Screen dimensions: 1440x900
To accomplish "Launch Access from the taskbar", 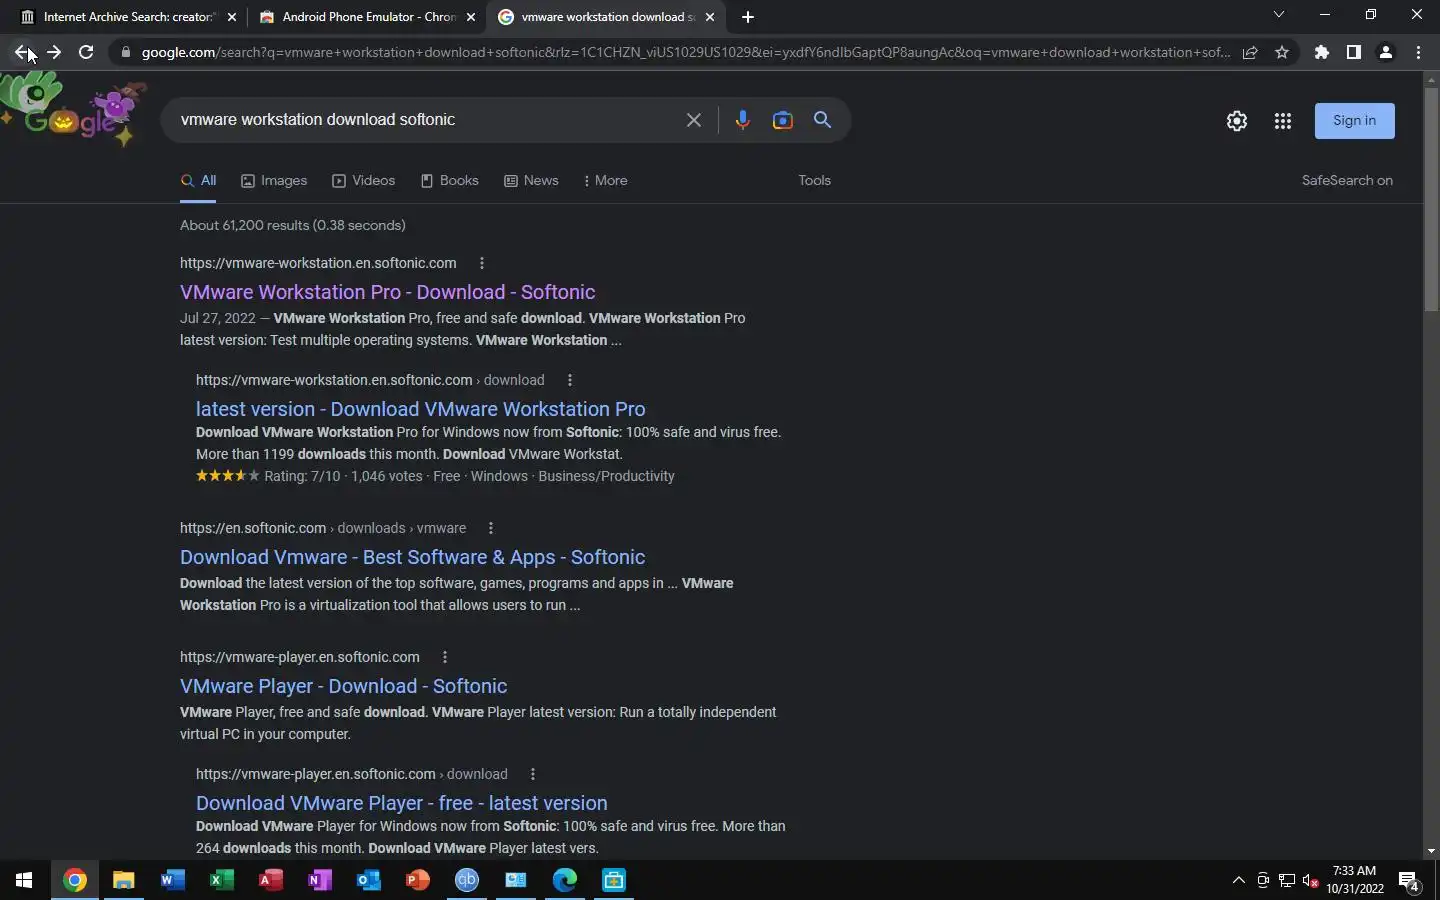I will [x=270, y=880].
